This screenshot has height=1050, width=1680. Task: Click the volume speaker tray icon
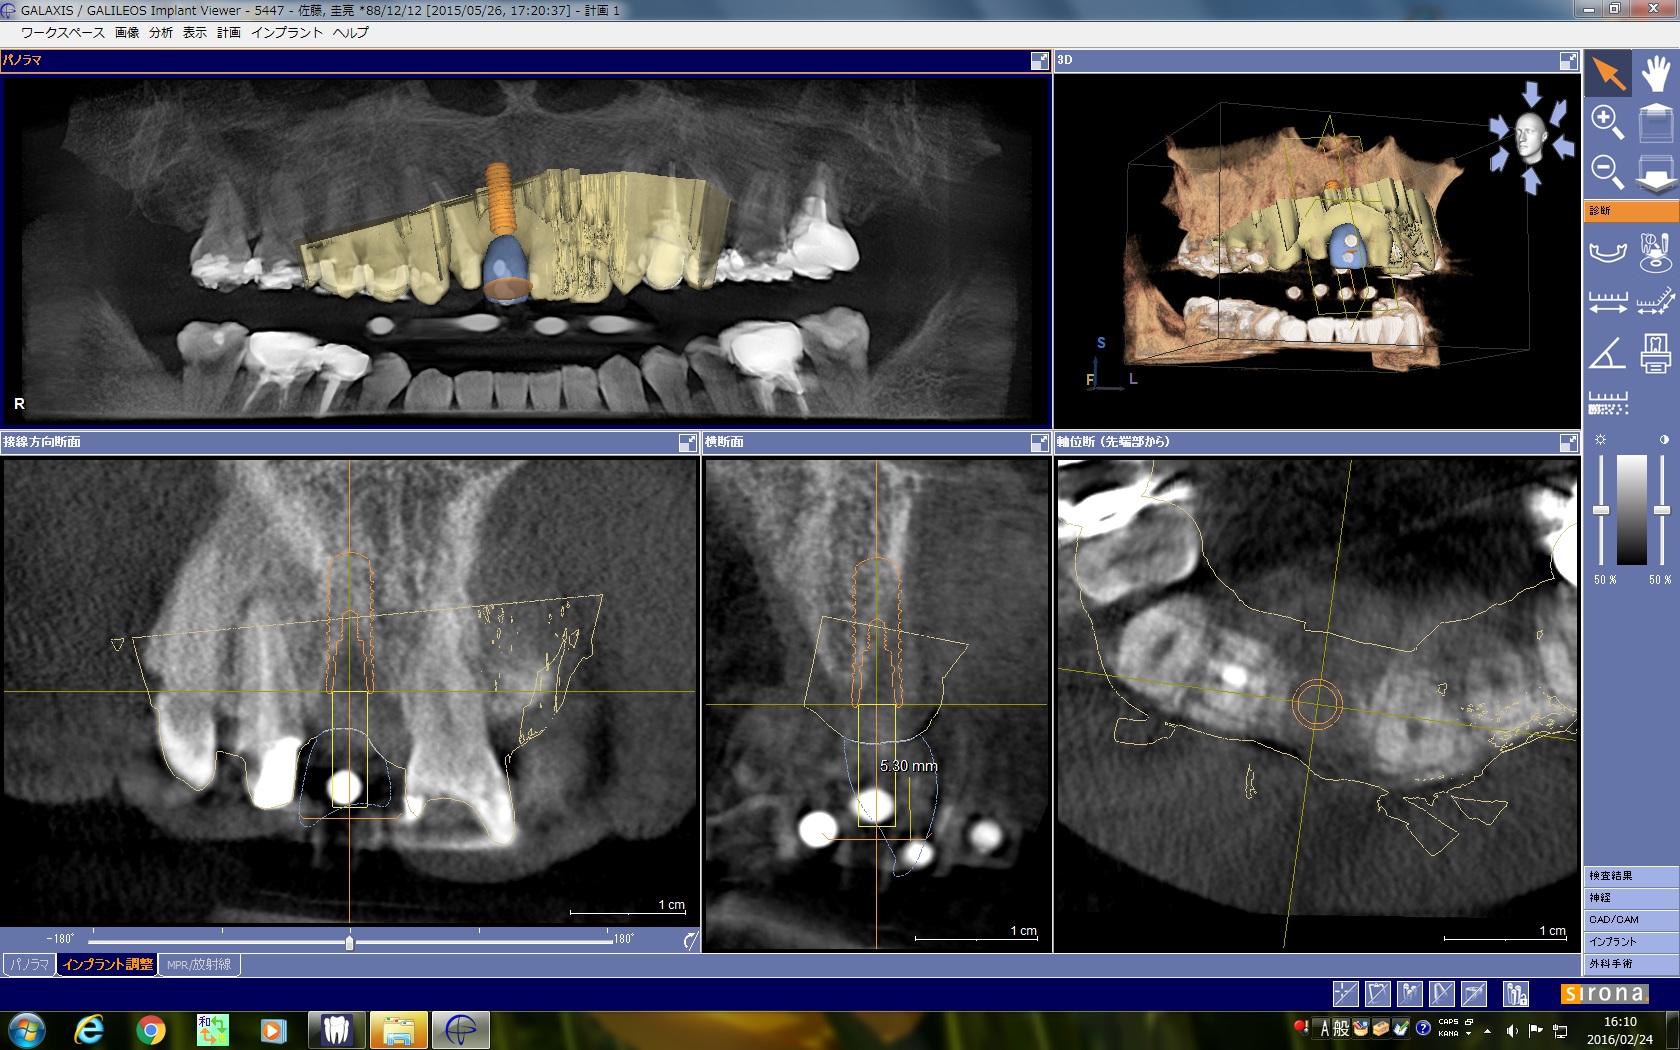click(x=1511, y=1031)
